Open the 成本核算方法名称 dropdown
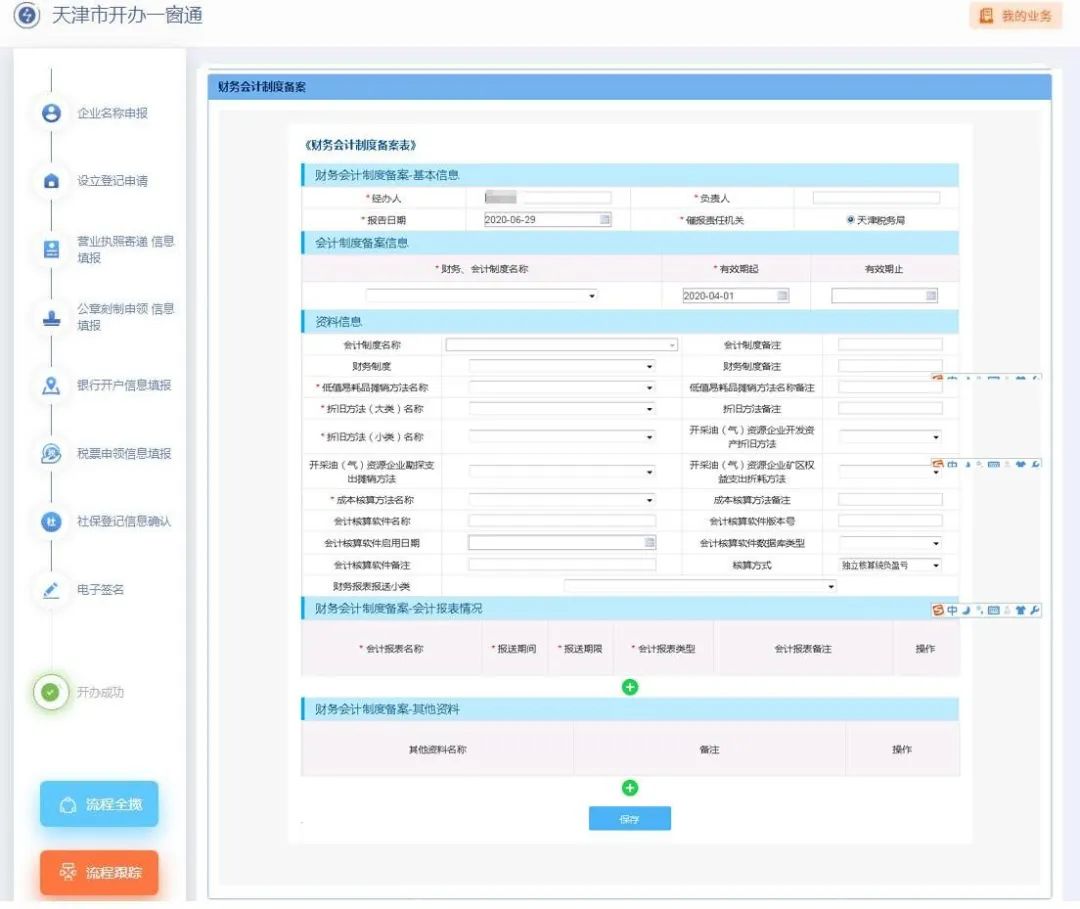 [x=561, y=500]
